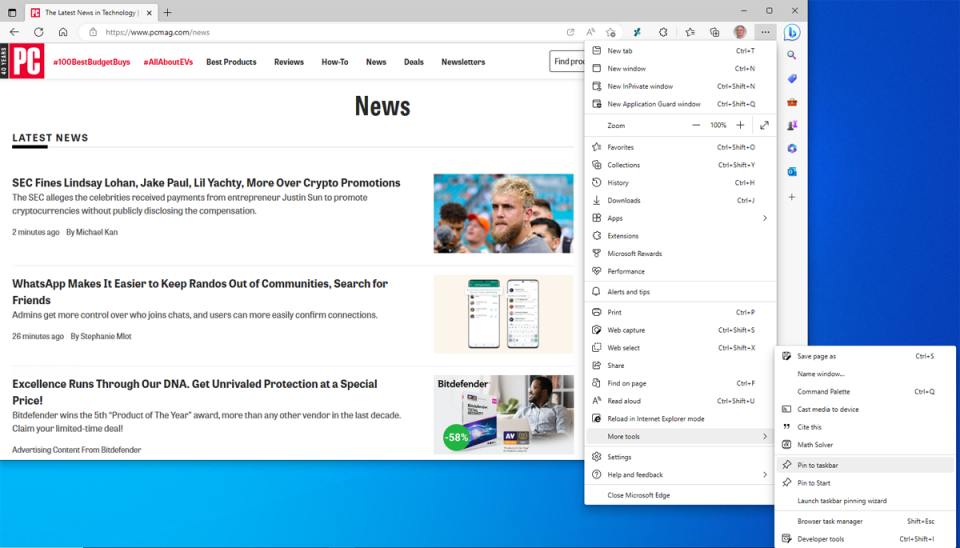
Task: Open the Extensions puzzle icon in toolbar
Action: coord(663,32)
